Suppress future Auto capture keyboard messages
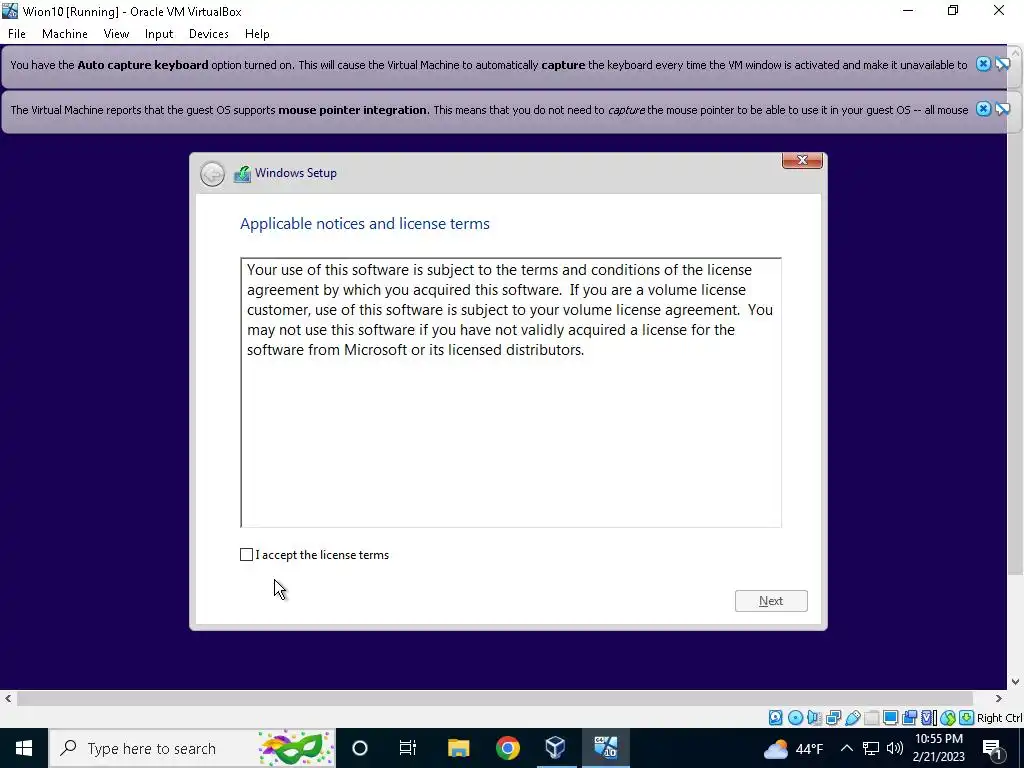Image resolution: width=1024 pixels, height=768 pixels. coord(1002,64)
